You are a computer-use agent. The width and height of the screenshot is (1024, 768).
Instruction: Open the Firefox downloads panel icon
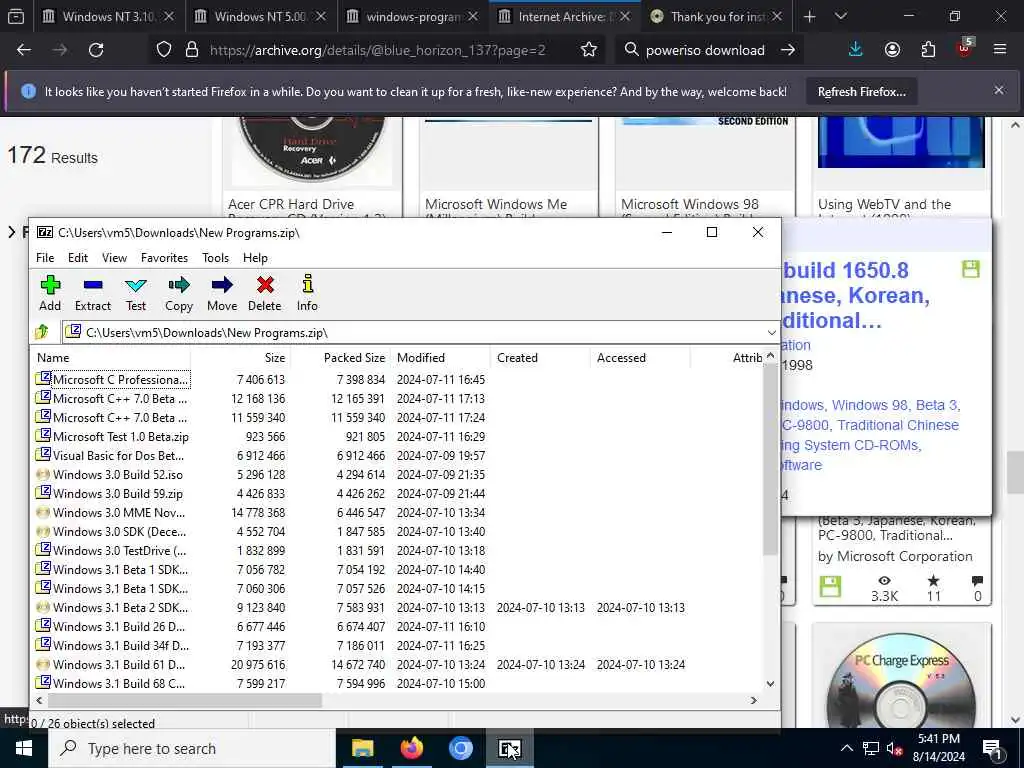tap(856, 50)
